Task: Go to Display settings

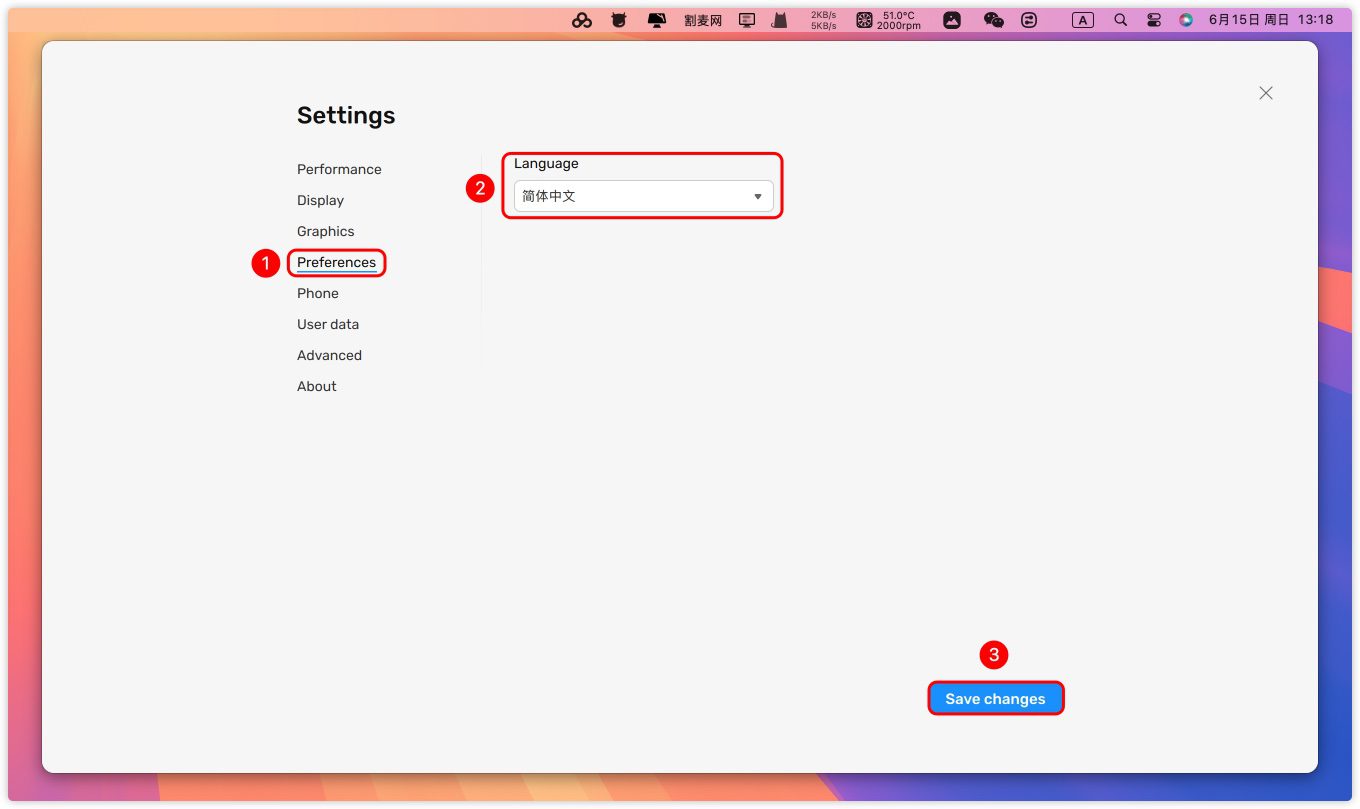Action: 320,200
